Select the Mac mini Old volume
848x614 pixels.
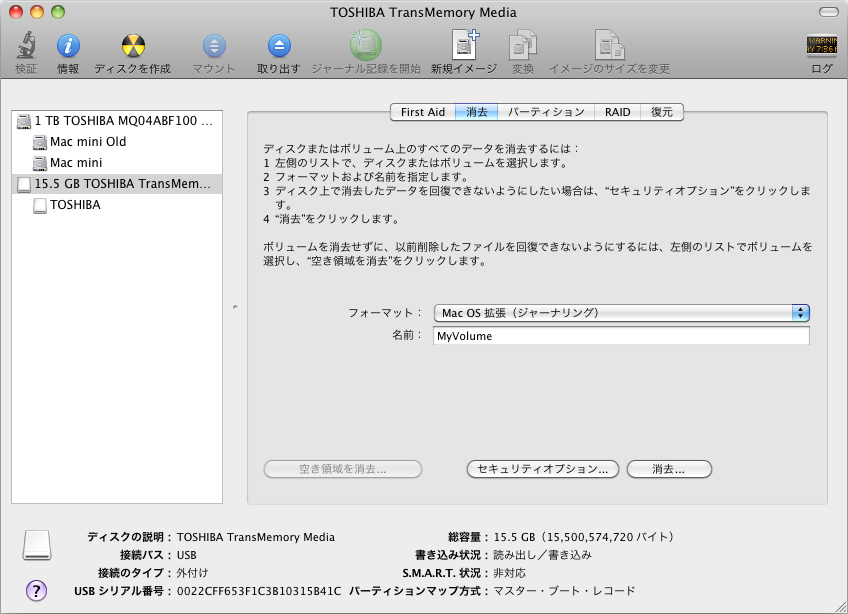[x=117, y=142]
